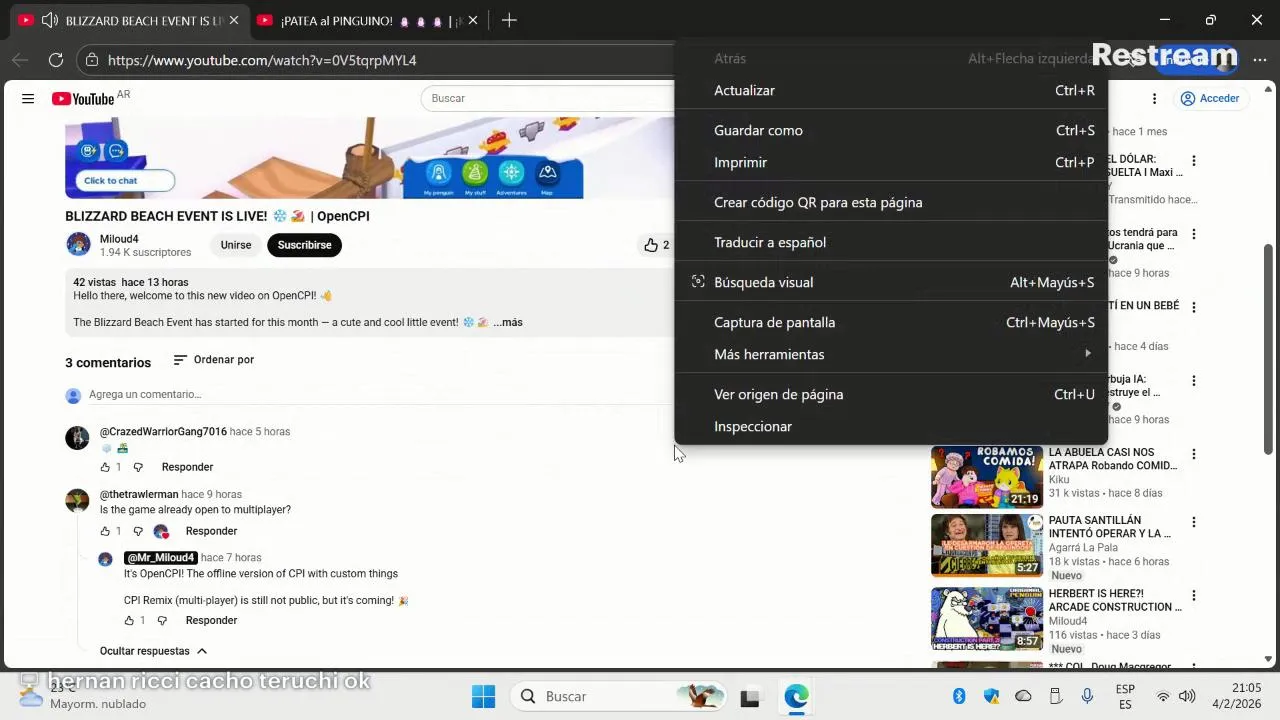Like thetrawlerman's comment
This screenshot has width=1280, height=720.
(x=105, y=531)
